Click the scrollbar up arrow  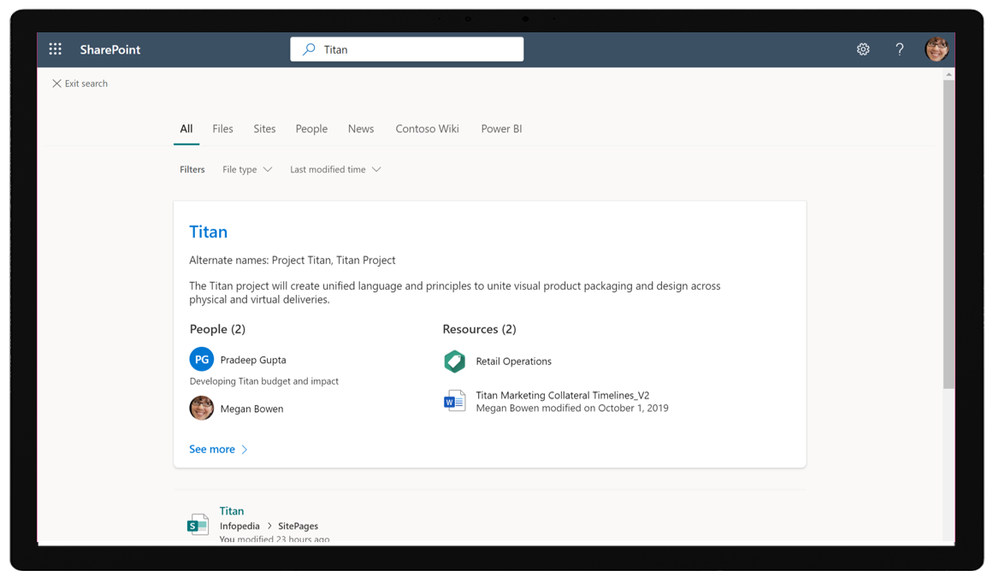pos(949,75)
